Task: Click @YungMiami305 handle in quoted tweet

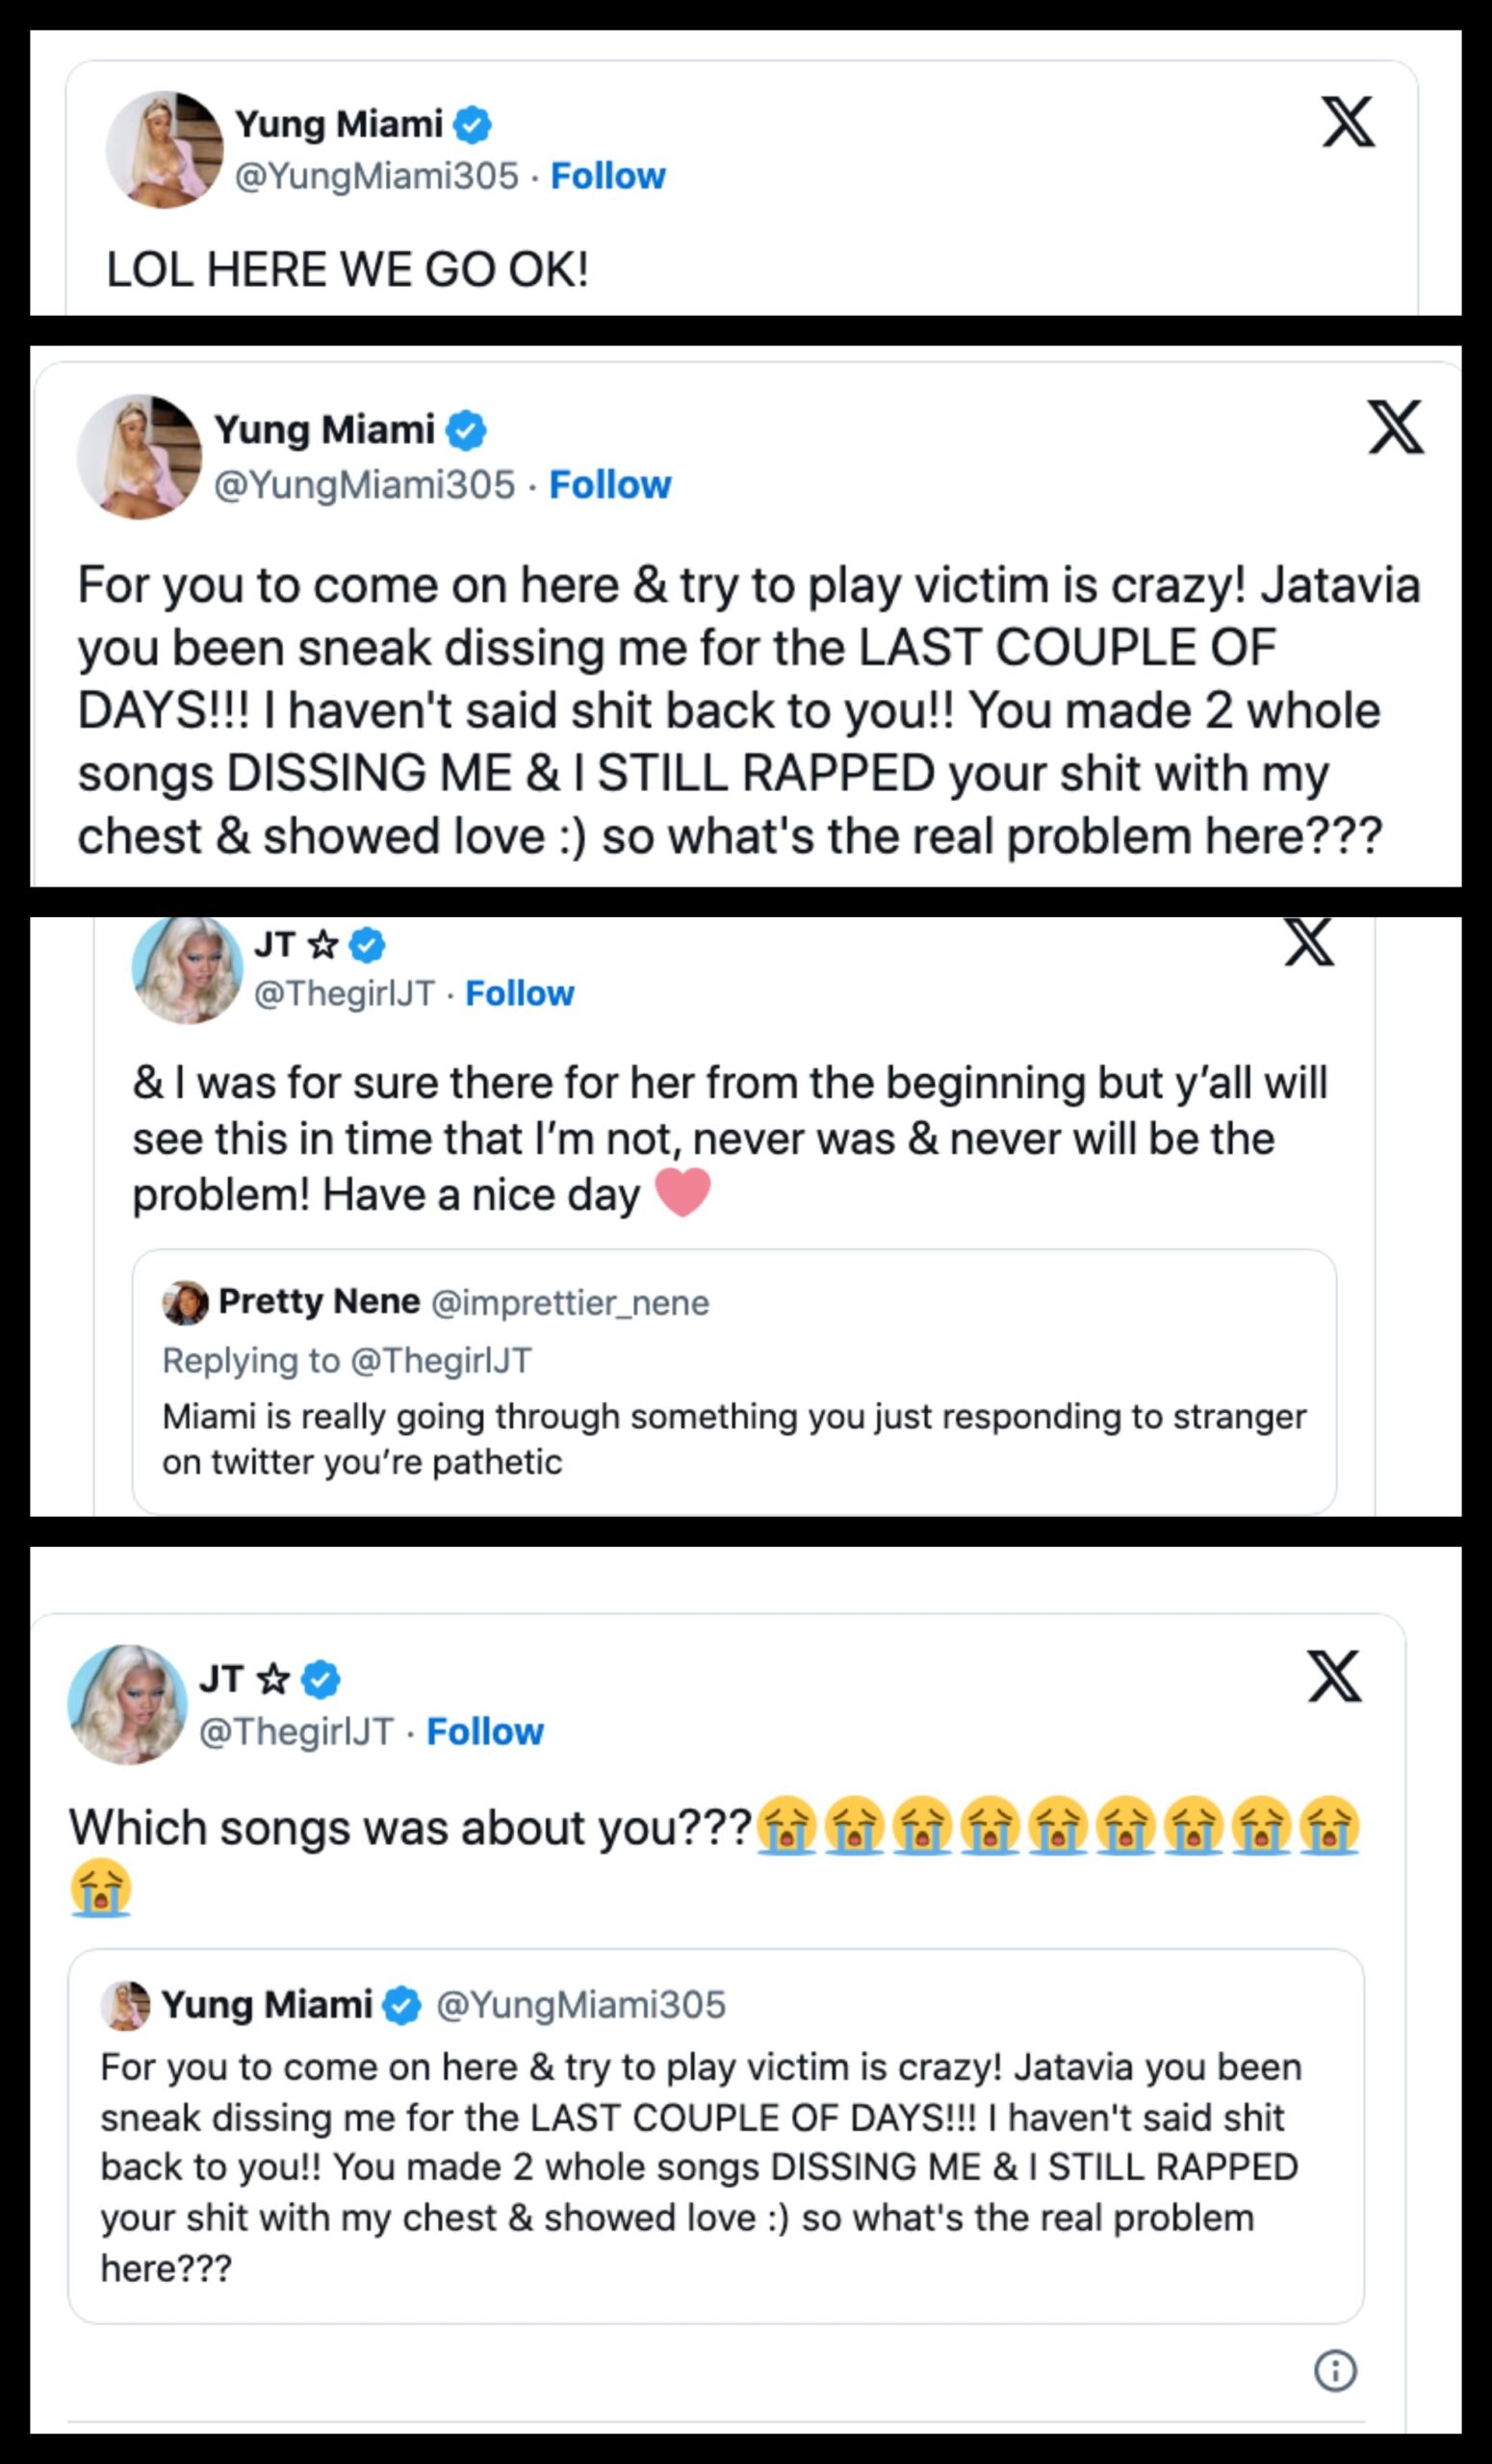Action: [x=581, y=2005]
